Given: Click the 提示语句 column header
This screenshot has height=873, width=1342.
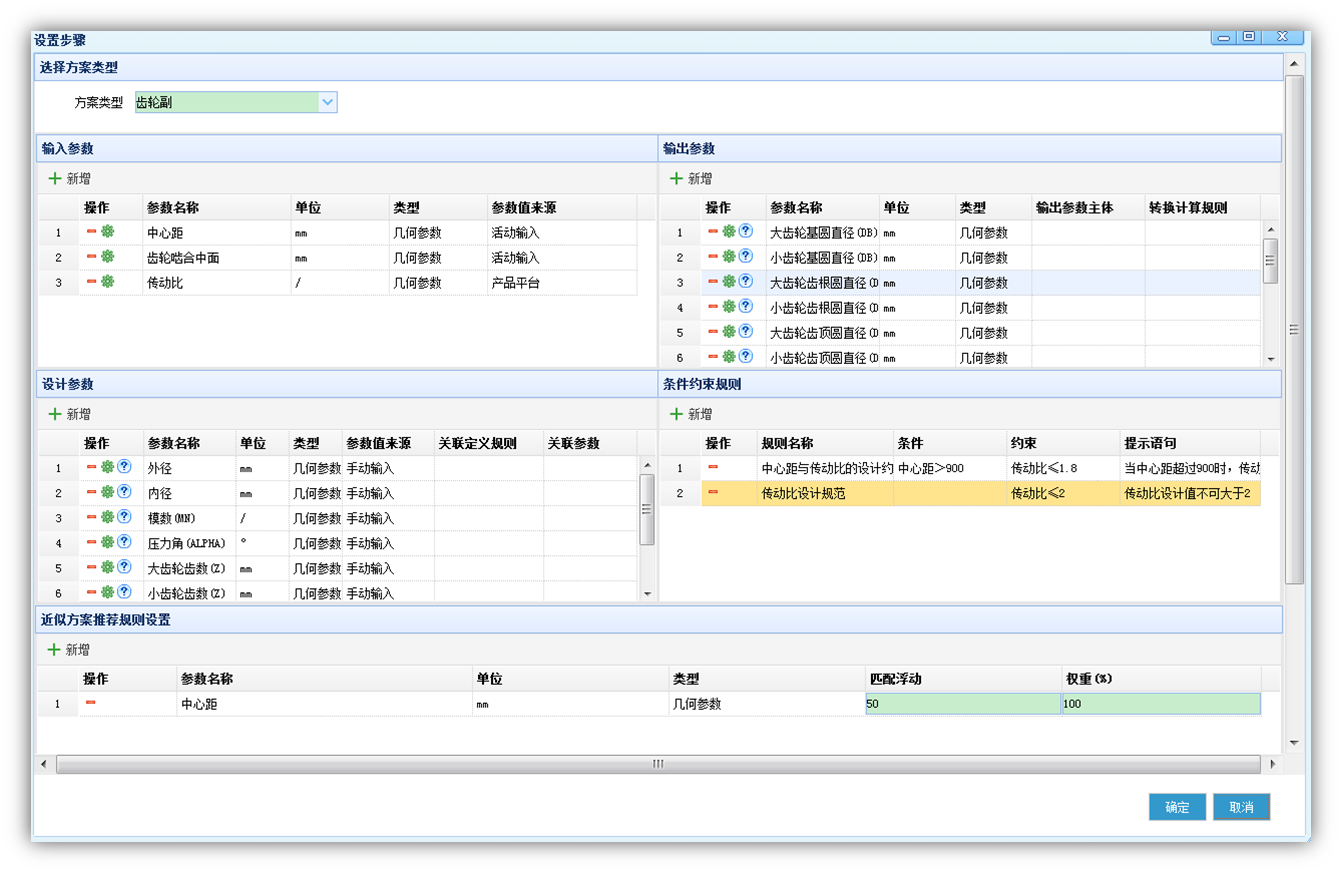Looking at the screenshot, I should (1190, 443).
